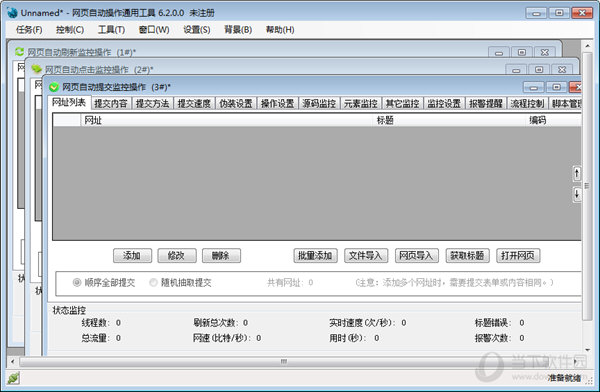
Task: Click the 打开网页 button
Action: click(x=518, y=255)
